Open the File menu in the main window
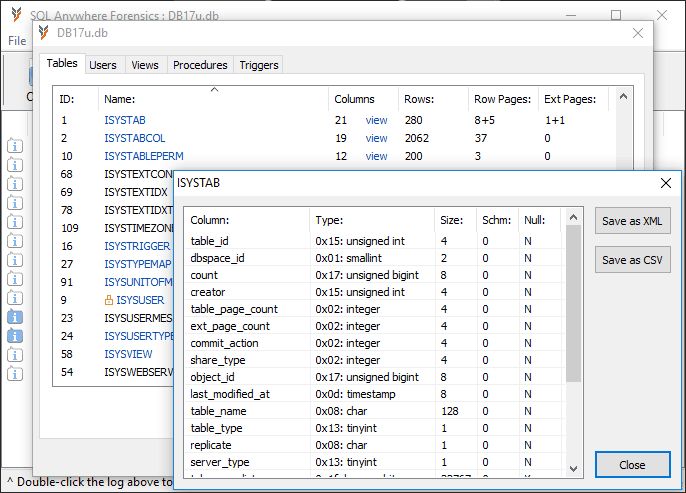 17,41
